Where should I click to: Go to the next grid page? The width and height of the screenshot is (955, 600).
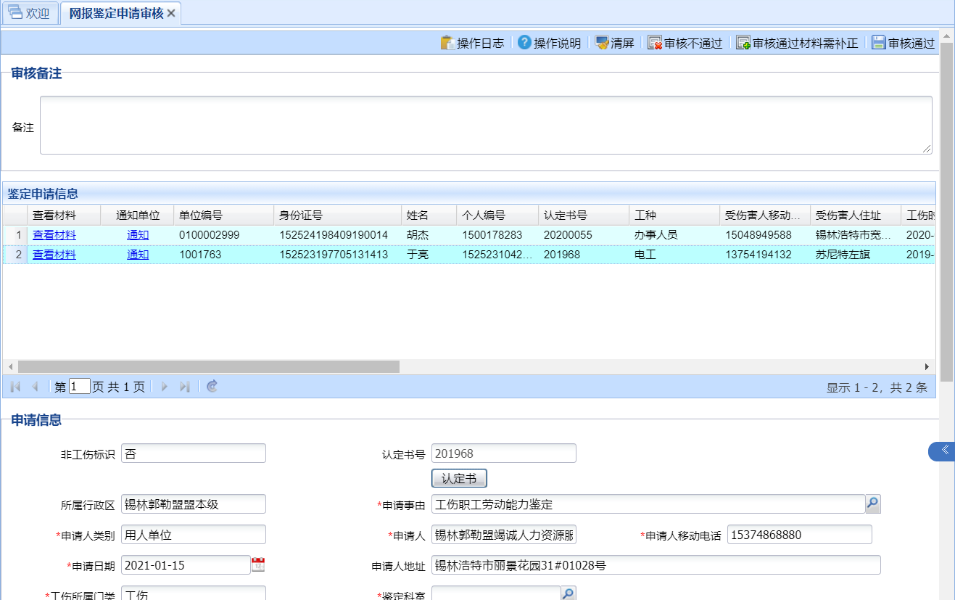(x=164, y=387)
